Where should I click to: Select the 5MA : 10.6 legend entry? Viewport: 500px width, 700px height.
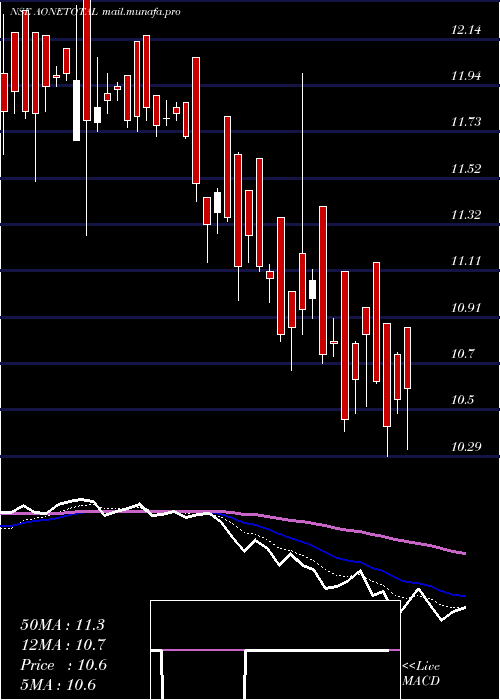pyautogui.click(x=58, y=685)
